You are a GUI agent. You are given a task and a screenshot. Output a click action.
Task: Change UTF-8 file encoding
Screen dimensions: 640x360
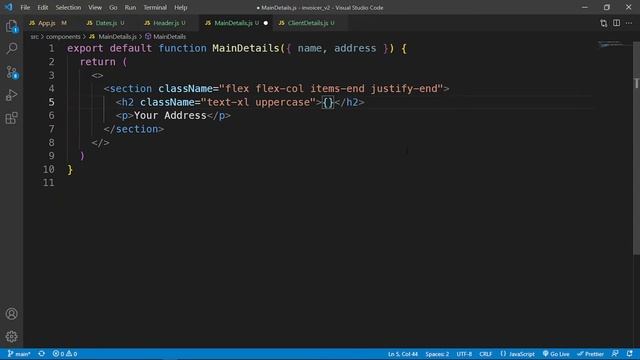(x=464, y=354)
